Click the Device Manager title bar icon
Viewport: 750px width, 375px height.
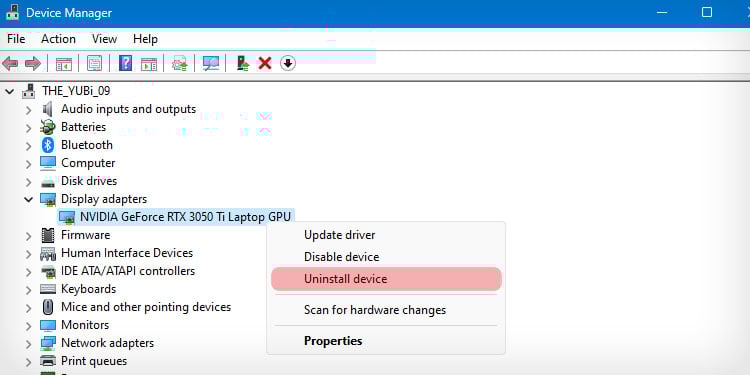click(12, 12)
